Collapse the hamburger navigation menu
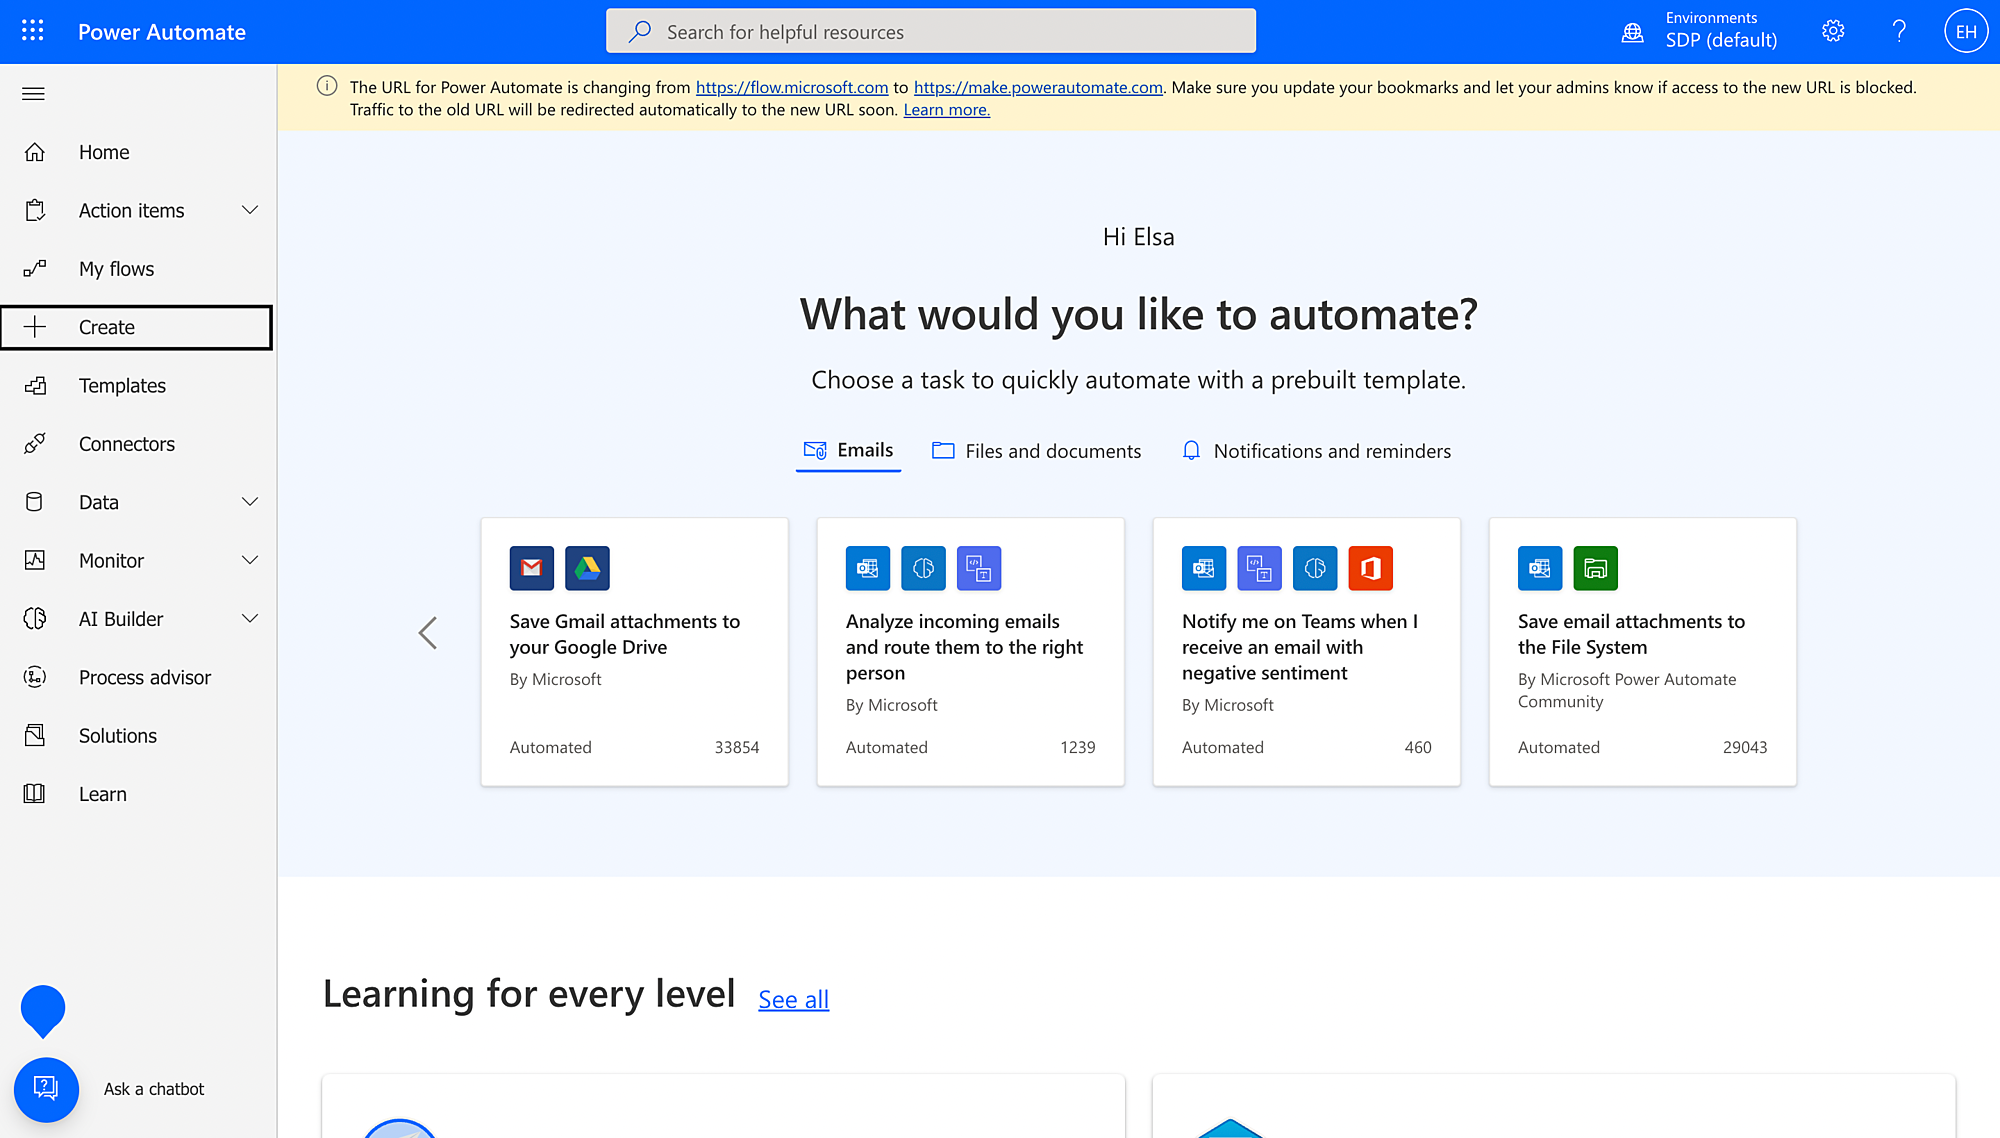The image size is (2000, 1138). 33,94
